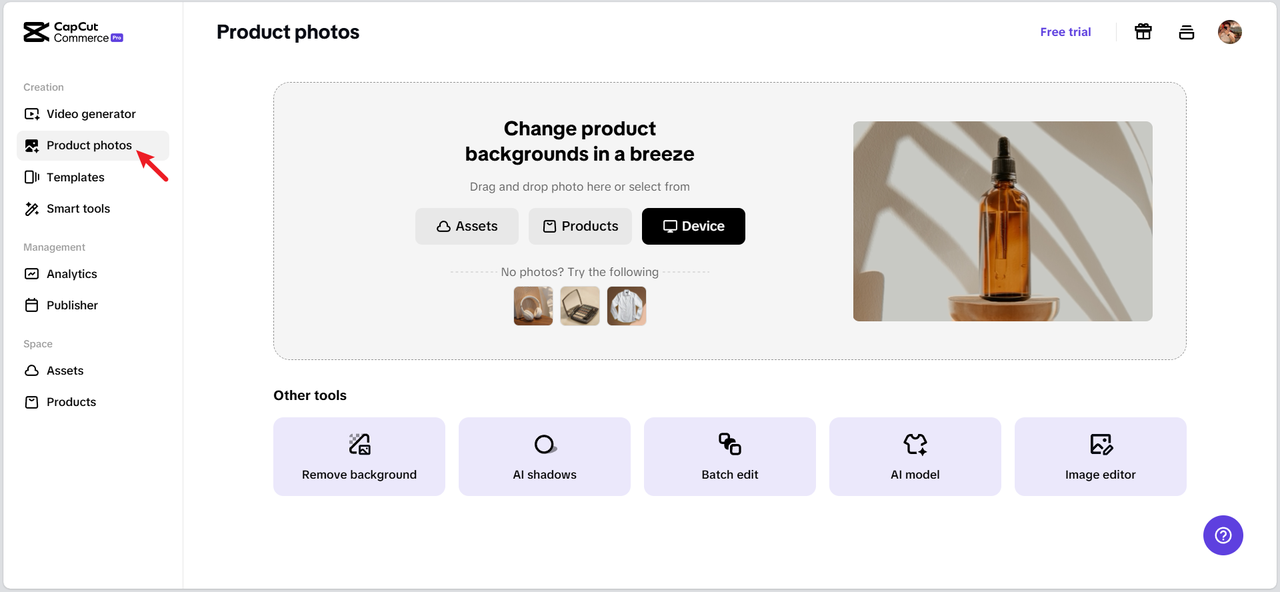Open Analytics under Management
Viewport: 1280px width, 592px height.
click(x=71, y=274)
